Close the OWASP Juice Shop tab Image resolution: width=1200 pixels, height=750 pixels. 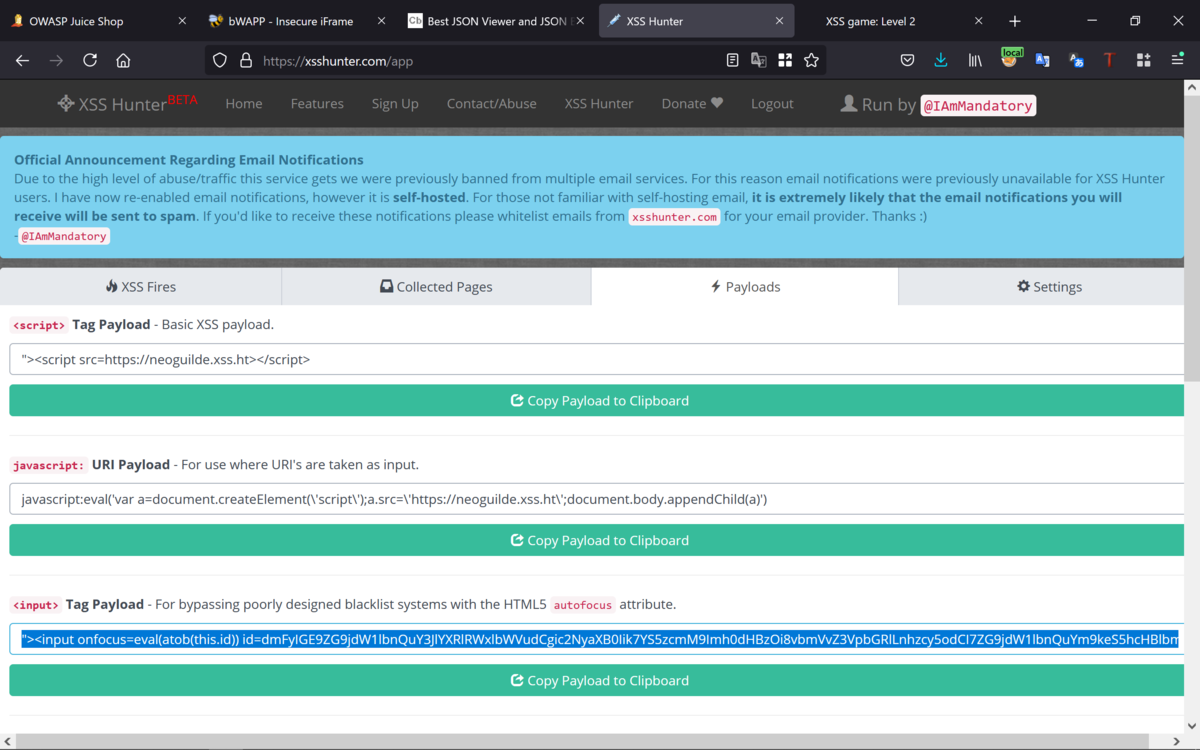(181, 21)
